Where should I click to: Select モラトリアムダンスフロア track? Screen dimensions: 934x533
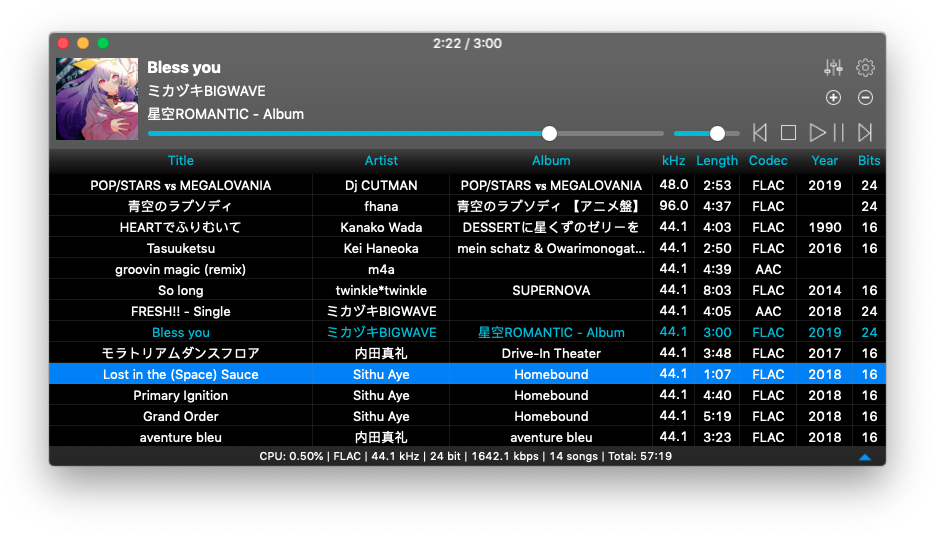point(180,354)
